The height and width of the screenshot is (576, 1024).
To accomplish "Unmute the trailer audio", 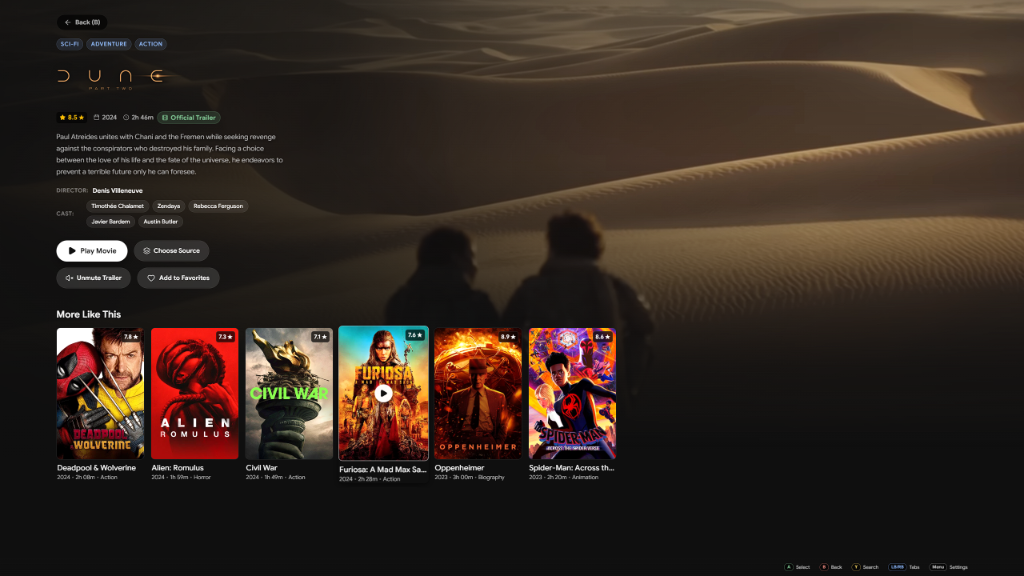I will [93, 278].
